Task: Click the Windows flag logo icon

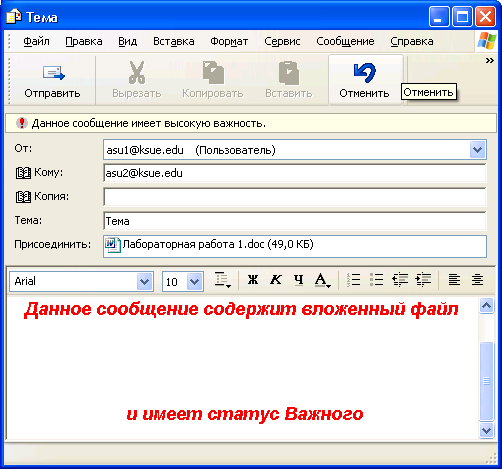Action: [x=487, y=41]
